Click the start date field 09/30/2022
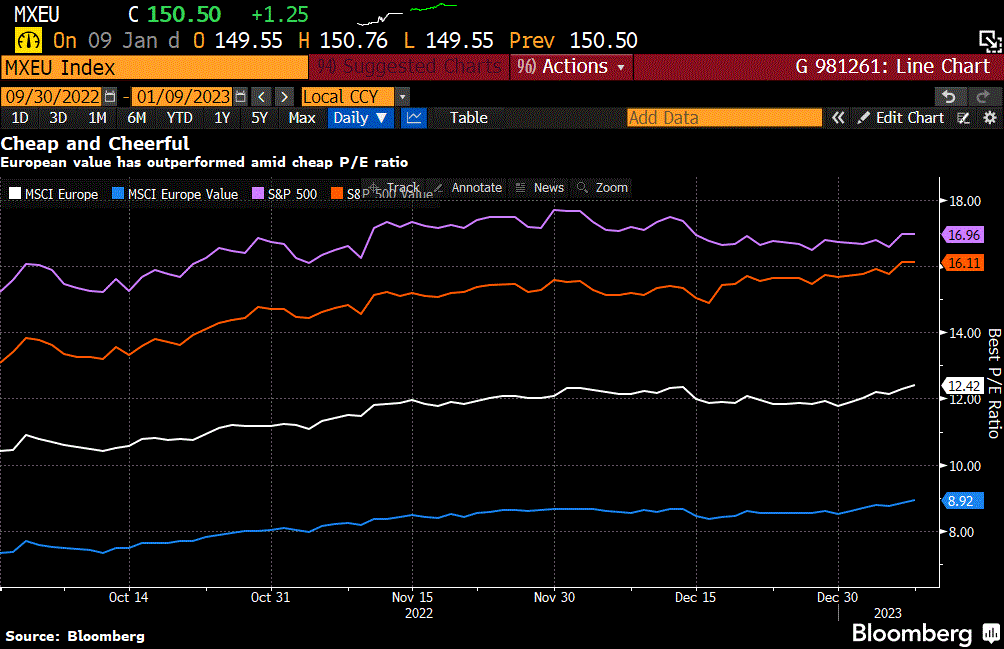The image size is (1004, 649). click(53, 97)
